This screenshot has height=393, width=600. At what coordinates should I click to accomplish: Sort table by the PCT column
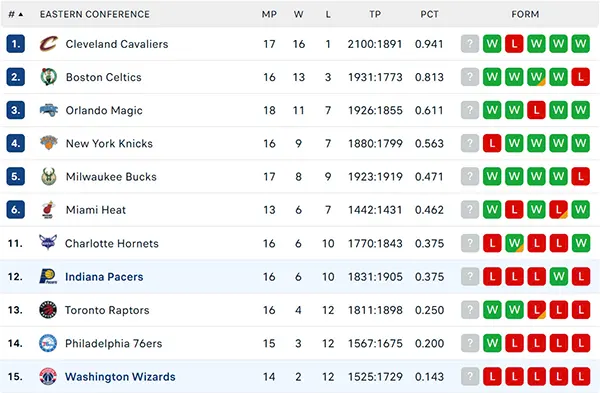point(429,15)
